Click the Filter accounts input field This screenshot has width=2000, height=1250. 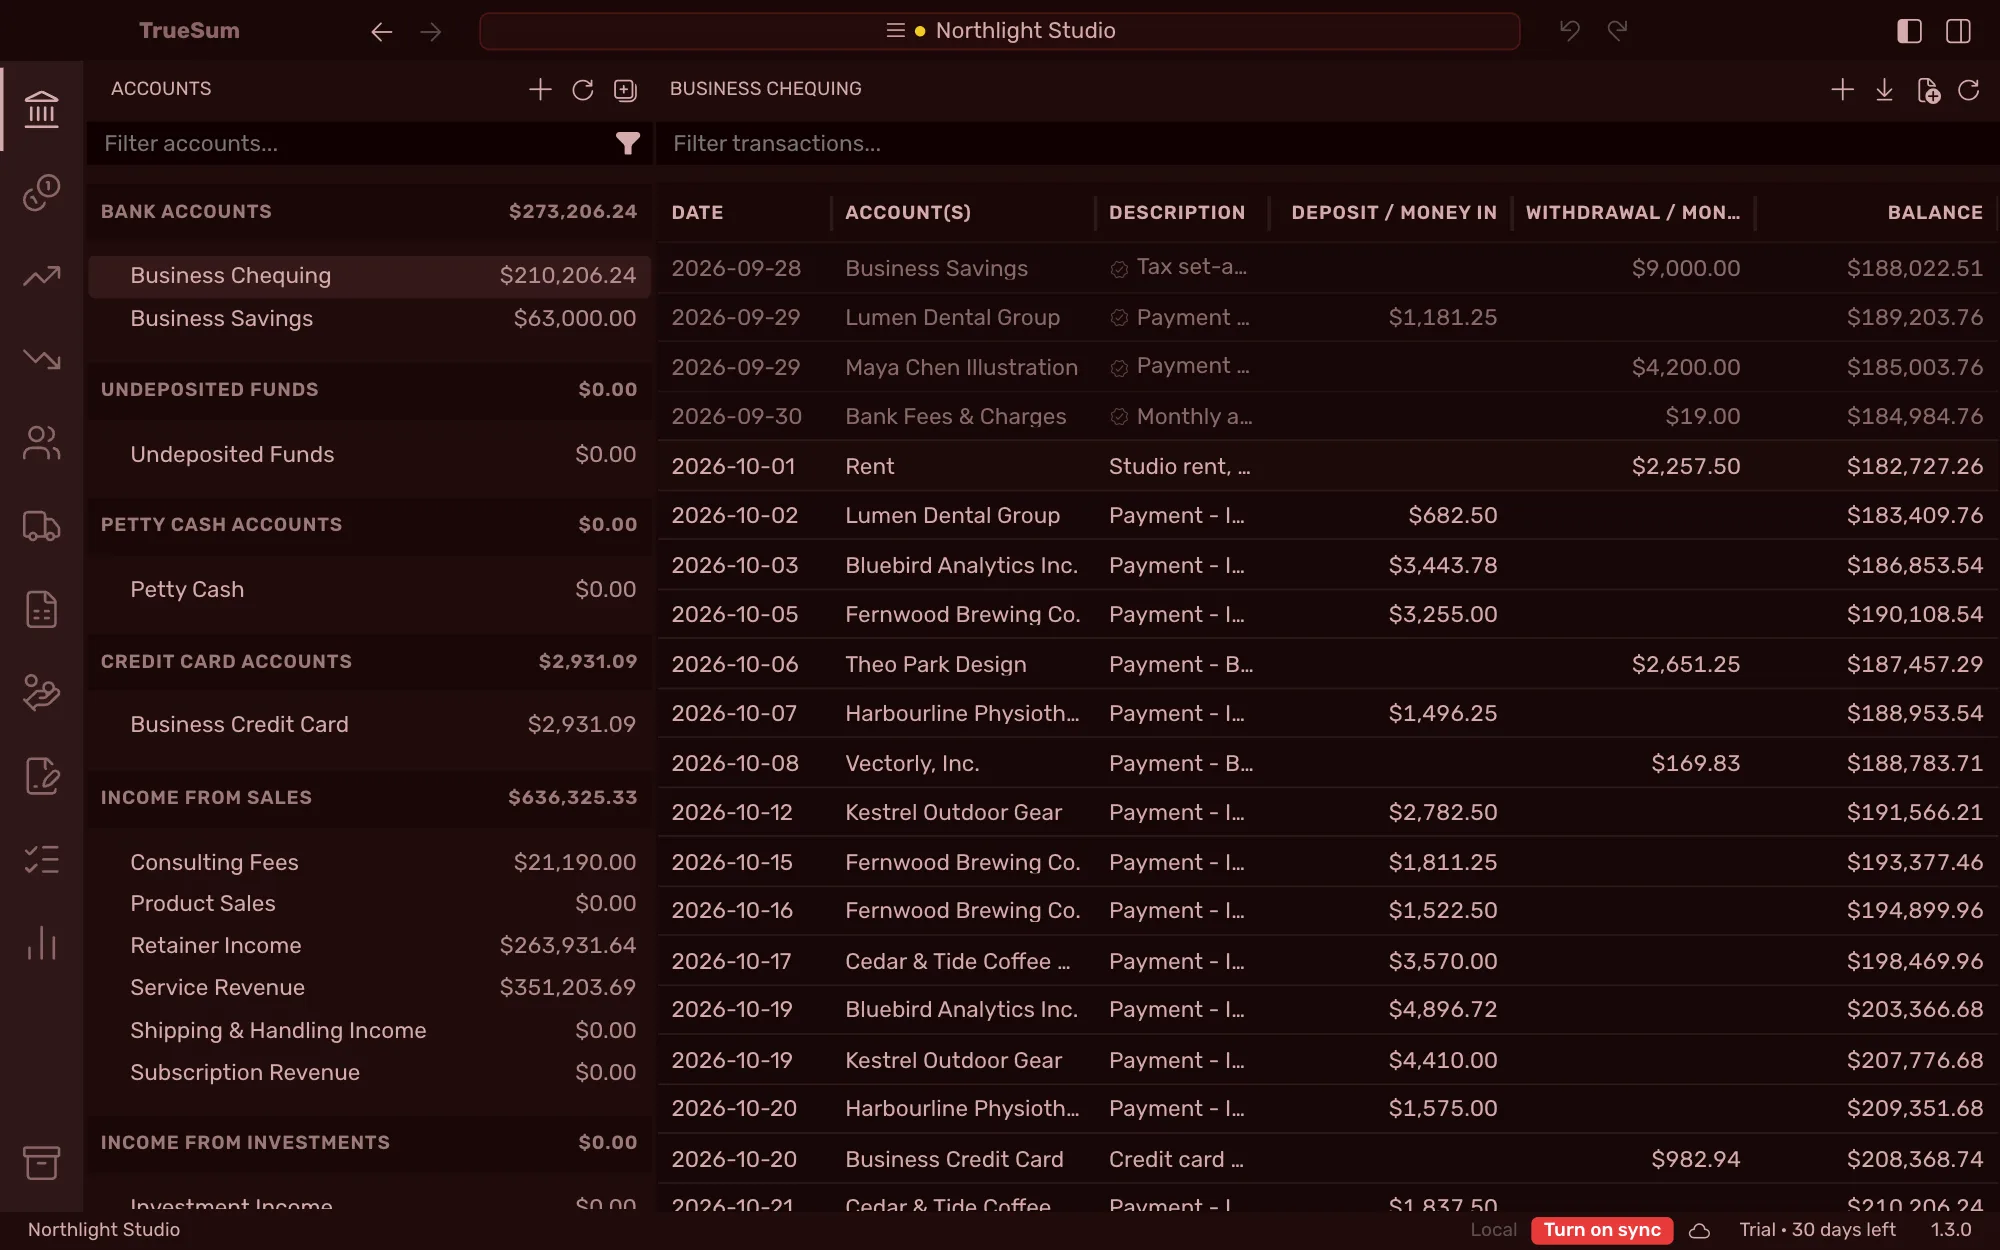355,144
